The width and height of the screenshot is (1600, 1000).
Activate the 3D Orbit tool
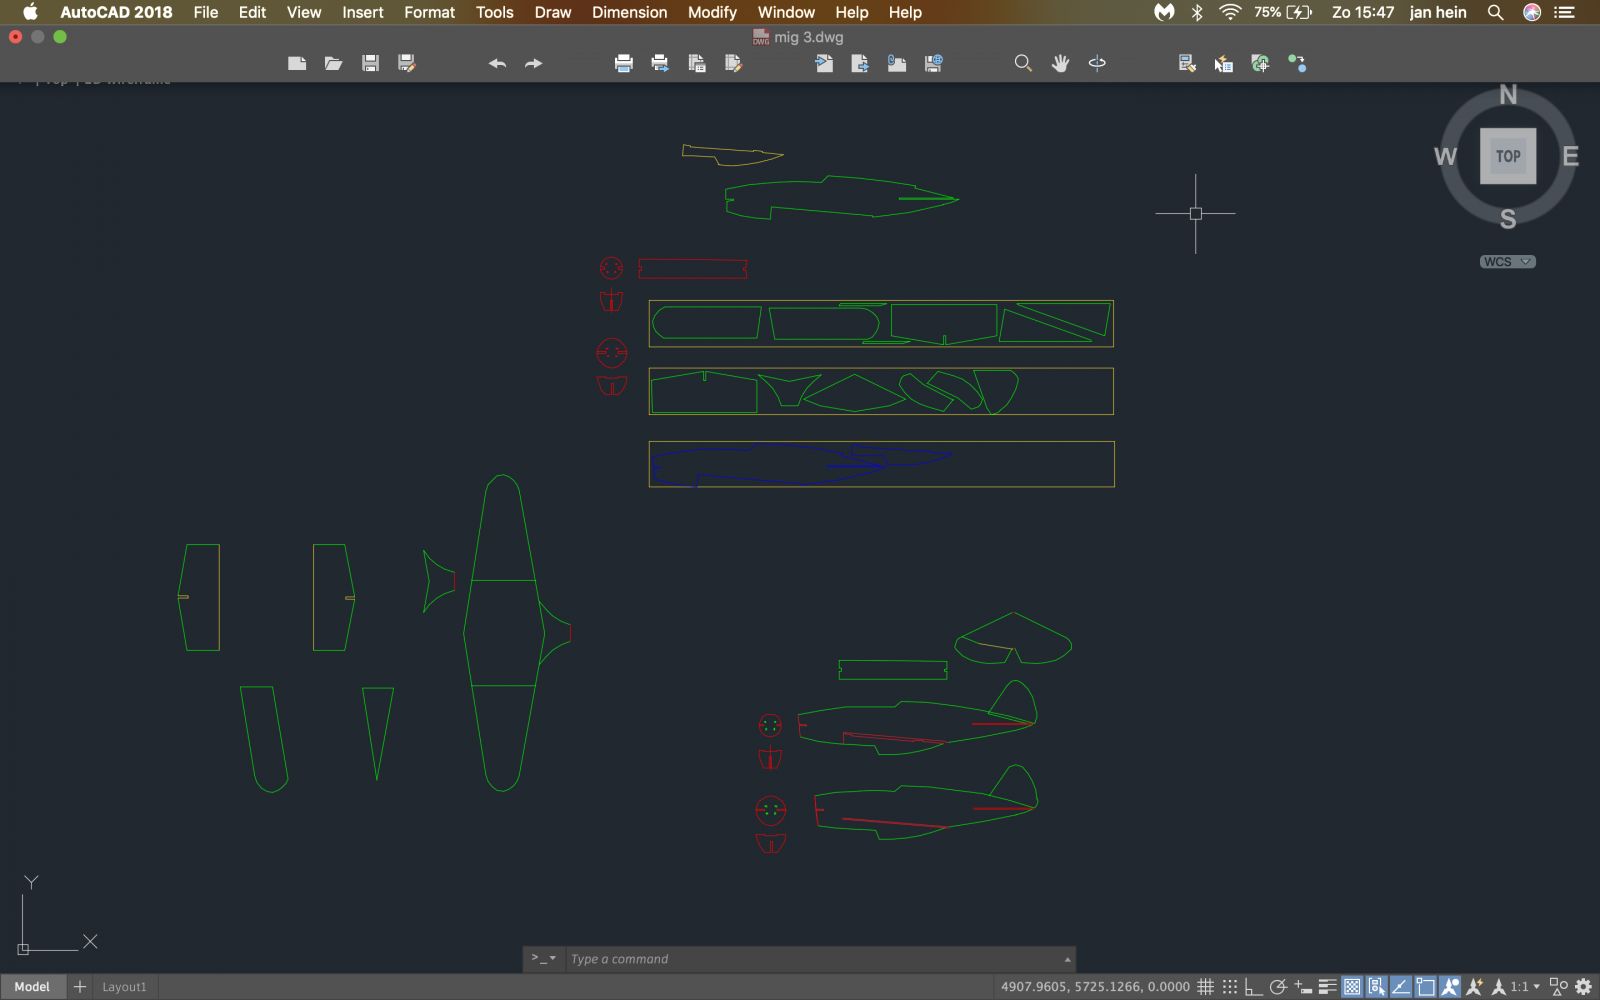click(1097, 63)
